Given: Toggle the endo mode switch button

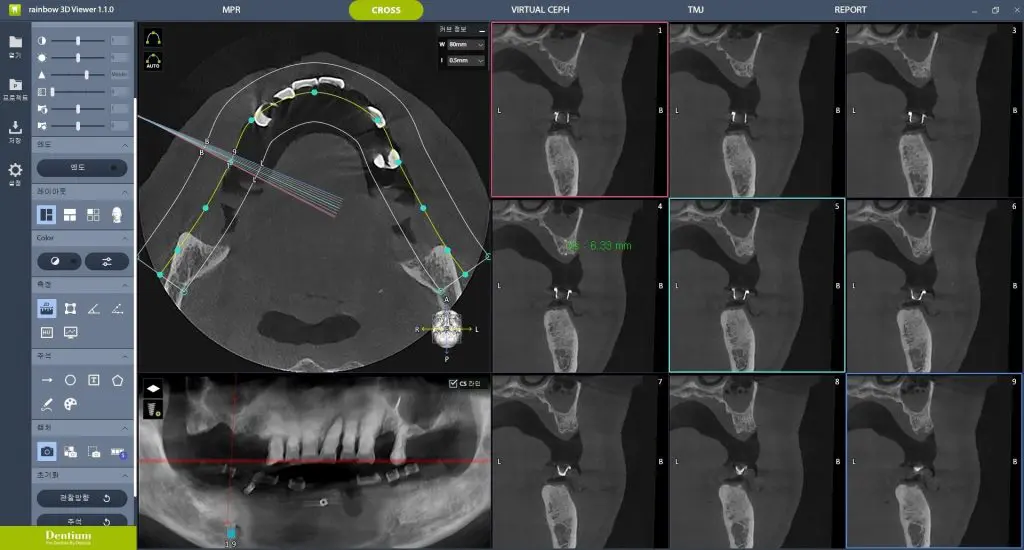Looking at the screenshot, I should 82,168.
